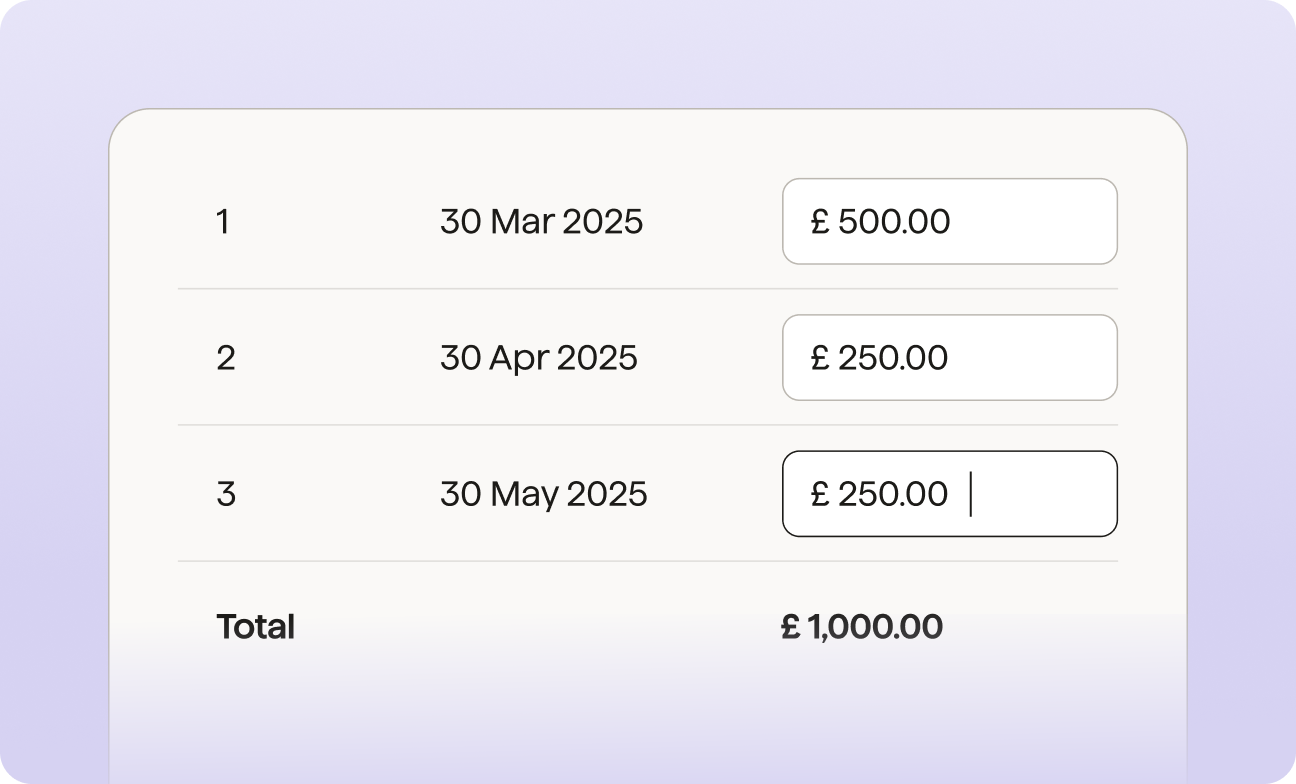This screenshot has width=1296, height=784.
Task: Click the purple background above the card
Action: 647,52
